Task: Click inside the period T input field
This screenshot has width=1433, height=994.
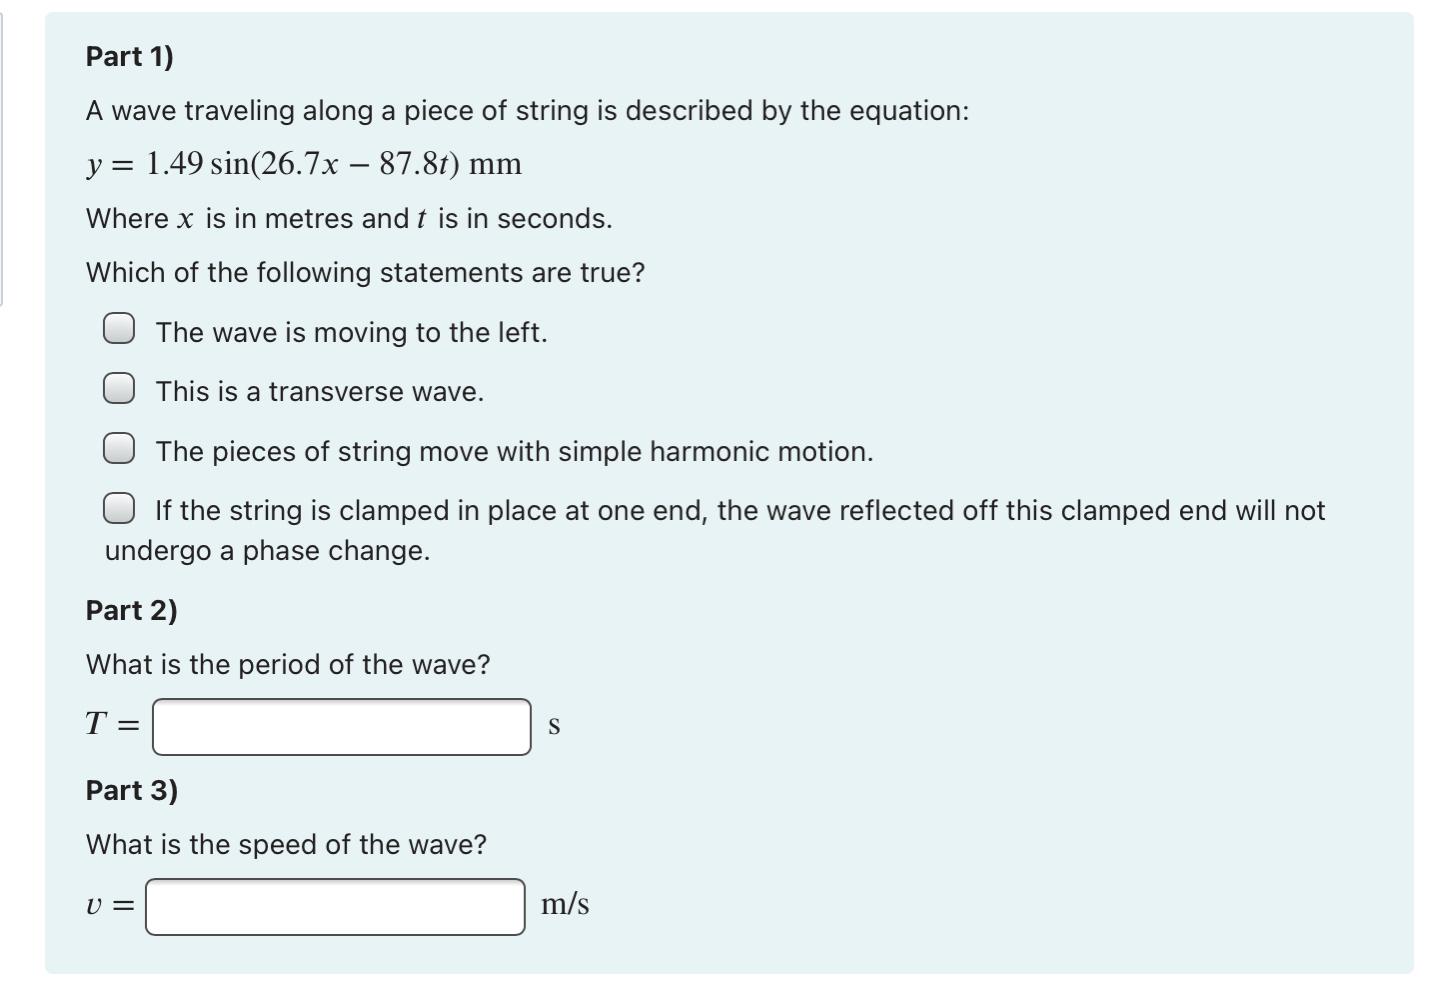Action: [340, 724]
